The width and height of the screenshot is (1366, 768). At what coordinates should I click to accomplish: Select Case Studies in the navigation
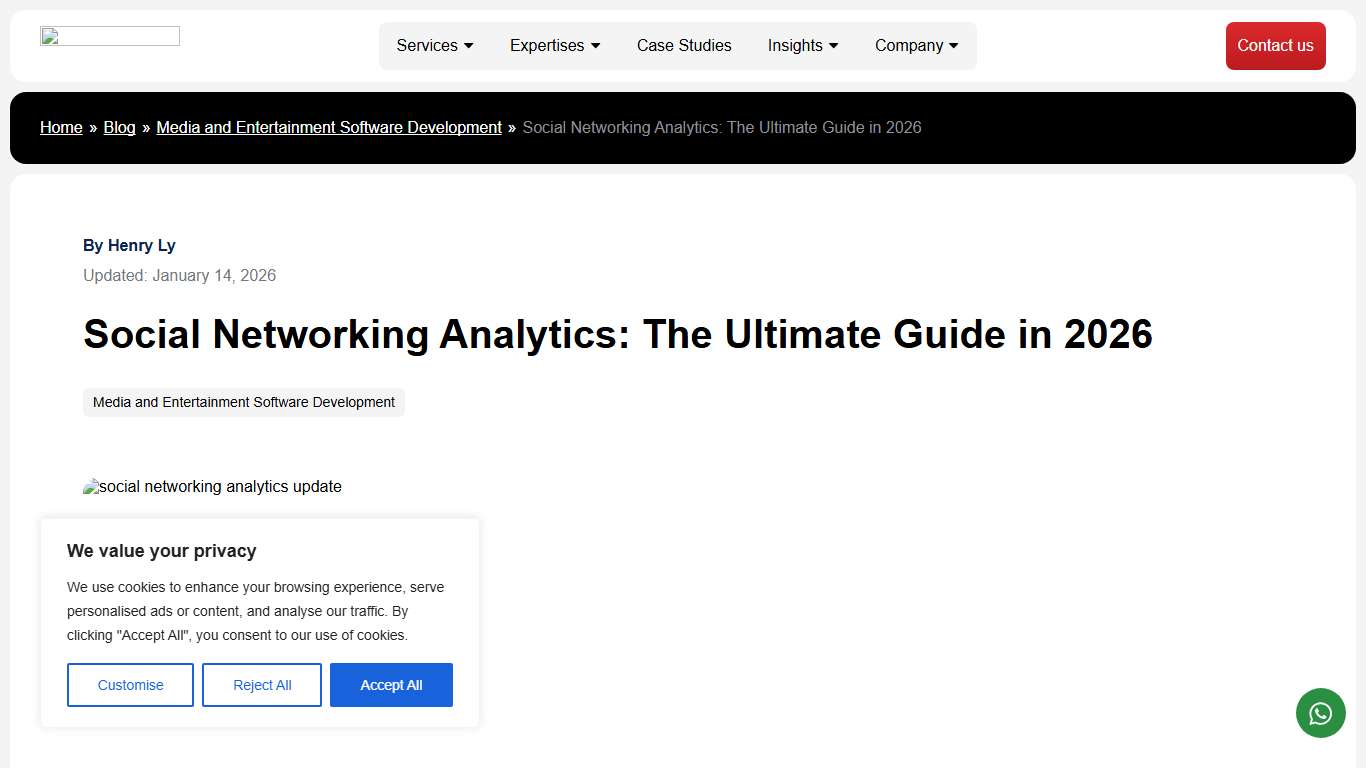tap(684, 45)
